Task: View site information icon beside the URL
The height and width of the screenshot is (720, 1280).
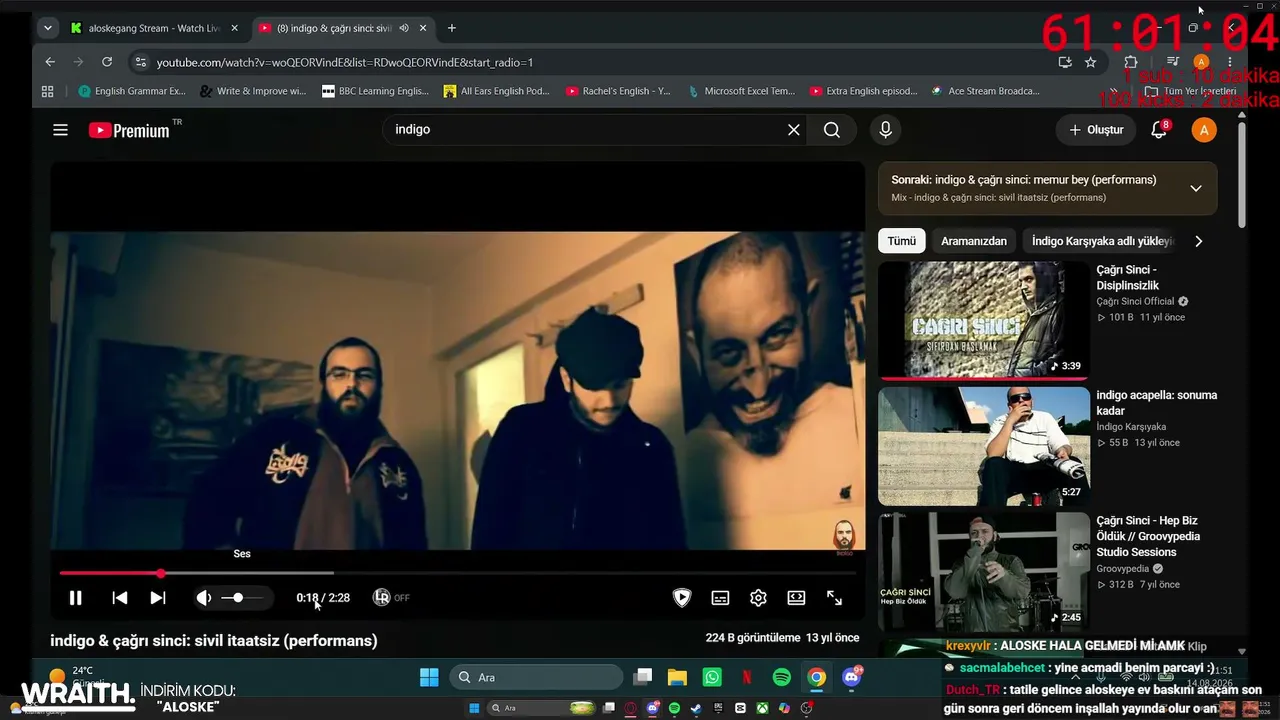Action: [141, 62]
